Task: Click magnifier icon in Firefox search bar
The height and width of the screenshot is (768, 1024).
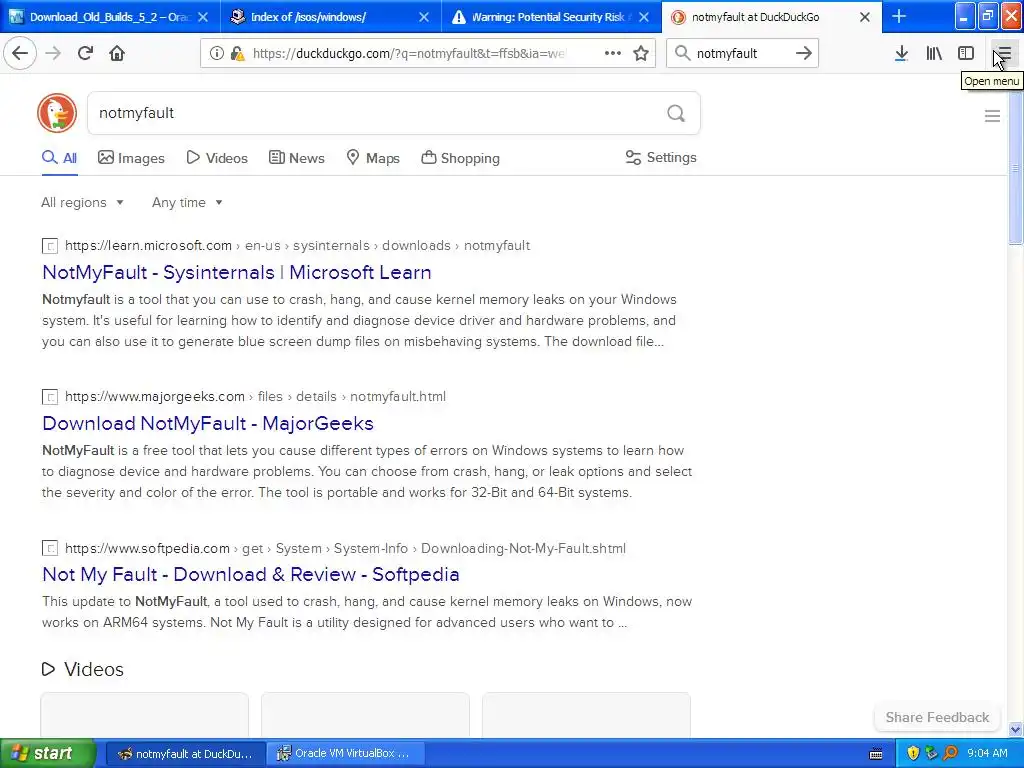Action: point(682,53)
